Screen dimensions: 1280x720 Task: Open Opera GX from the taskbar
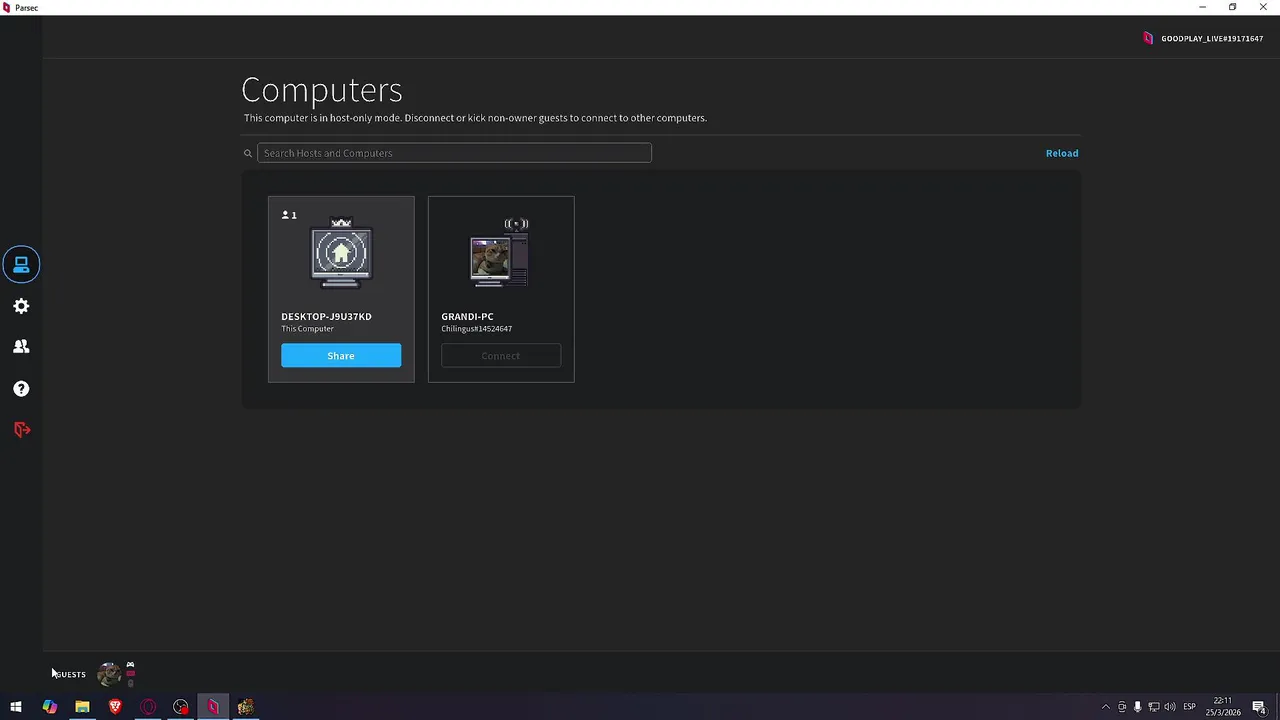click(x=148, y=707)
